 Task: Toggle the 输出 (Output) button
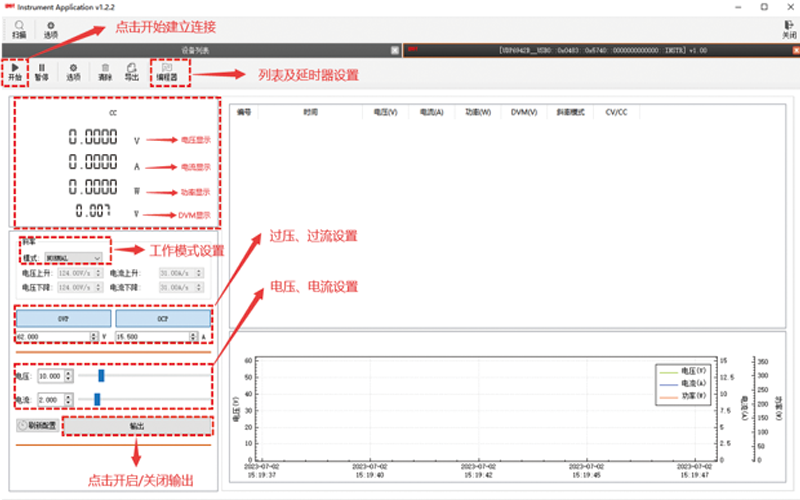coord(137,426)
